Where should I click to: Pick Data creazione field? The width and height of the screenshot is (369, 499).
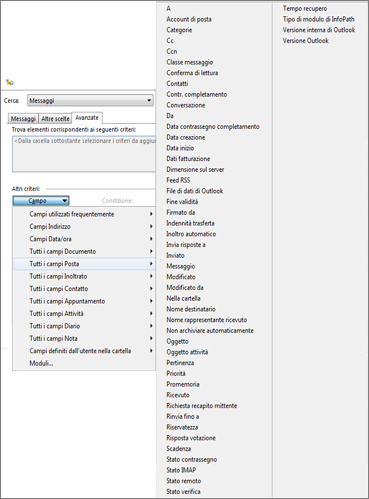tap(186, 137)
